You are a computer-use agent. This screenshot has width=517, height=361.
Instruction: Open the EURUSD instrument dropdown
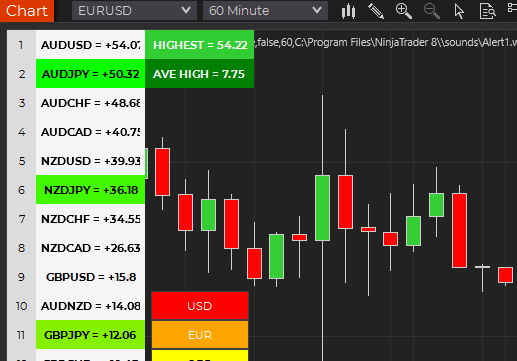click(134, 11)
